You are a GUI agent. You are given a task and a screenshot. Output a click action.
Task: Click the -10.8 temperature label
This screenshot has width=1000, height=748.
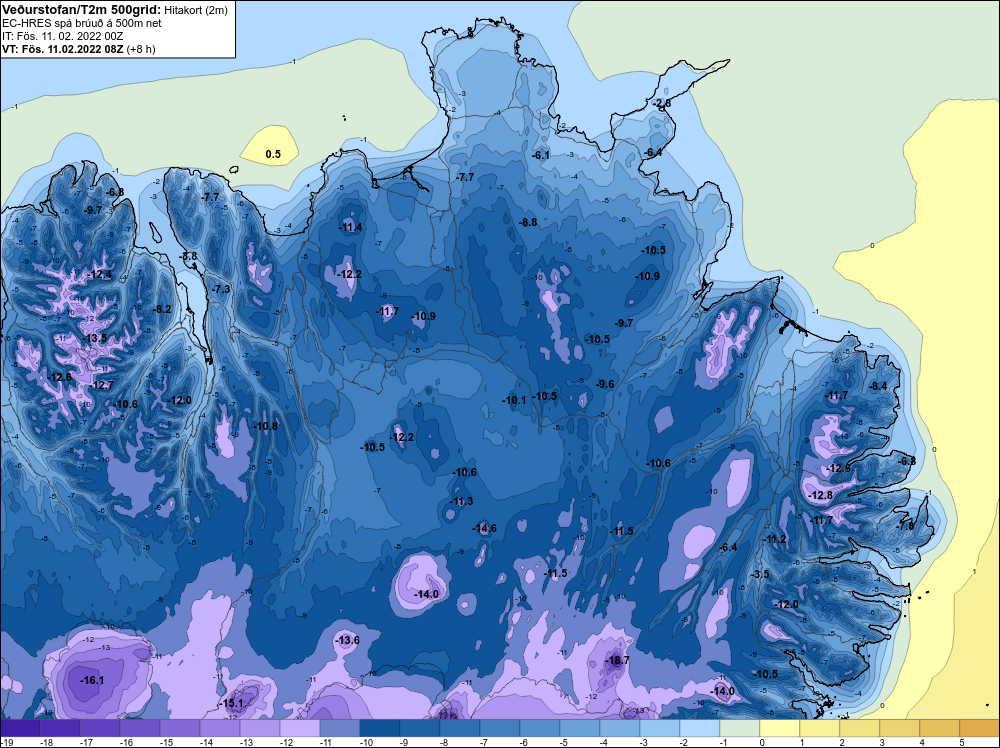tap(266, 426)
